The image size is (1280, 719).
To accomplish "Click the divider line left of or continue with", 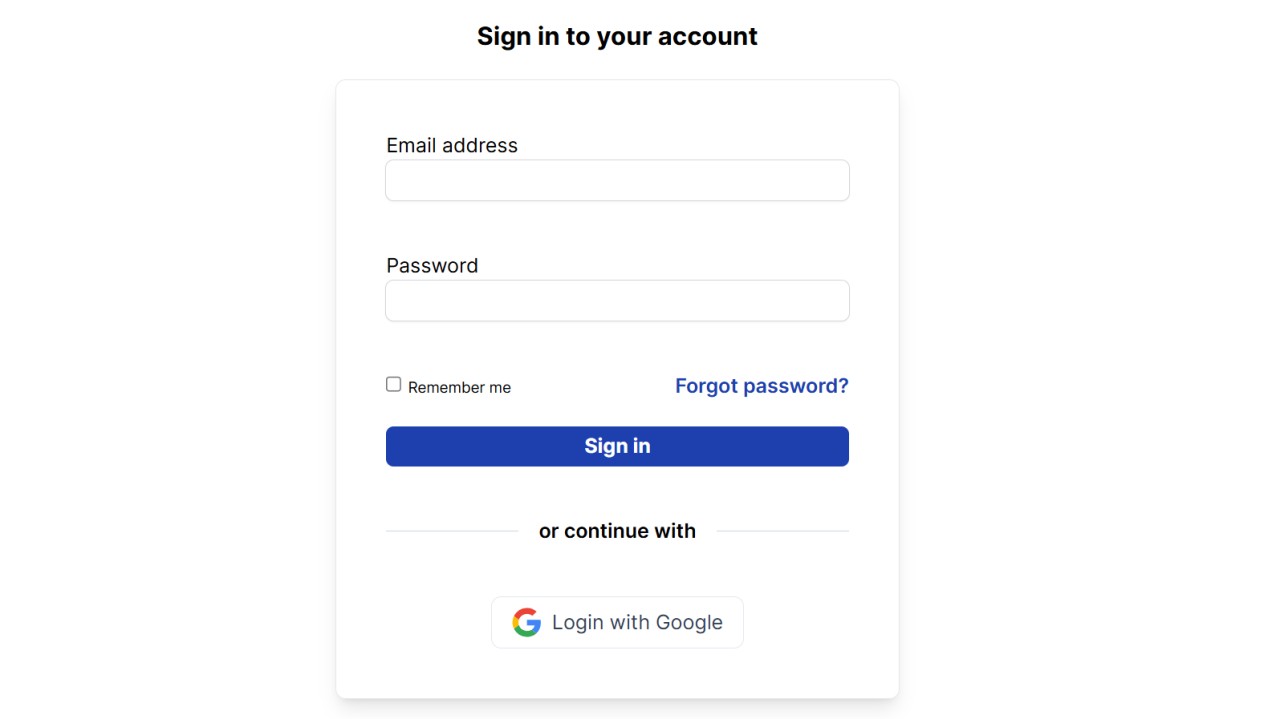I will pos(452,531).
